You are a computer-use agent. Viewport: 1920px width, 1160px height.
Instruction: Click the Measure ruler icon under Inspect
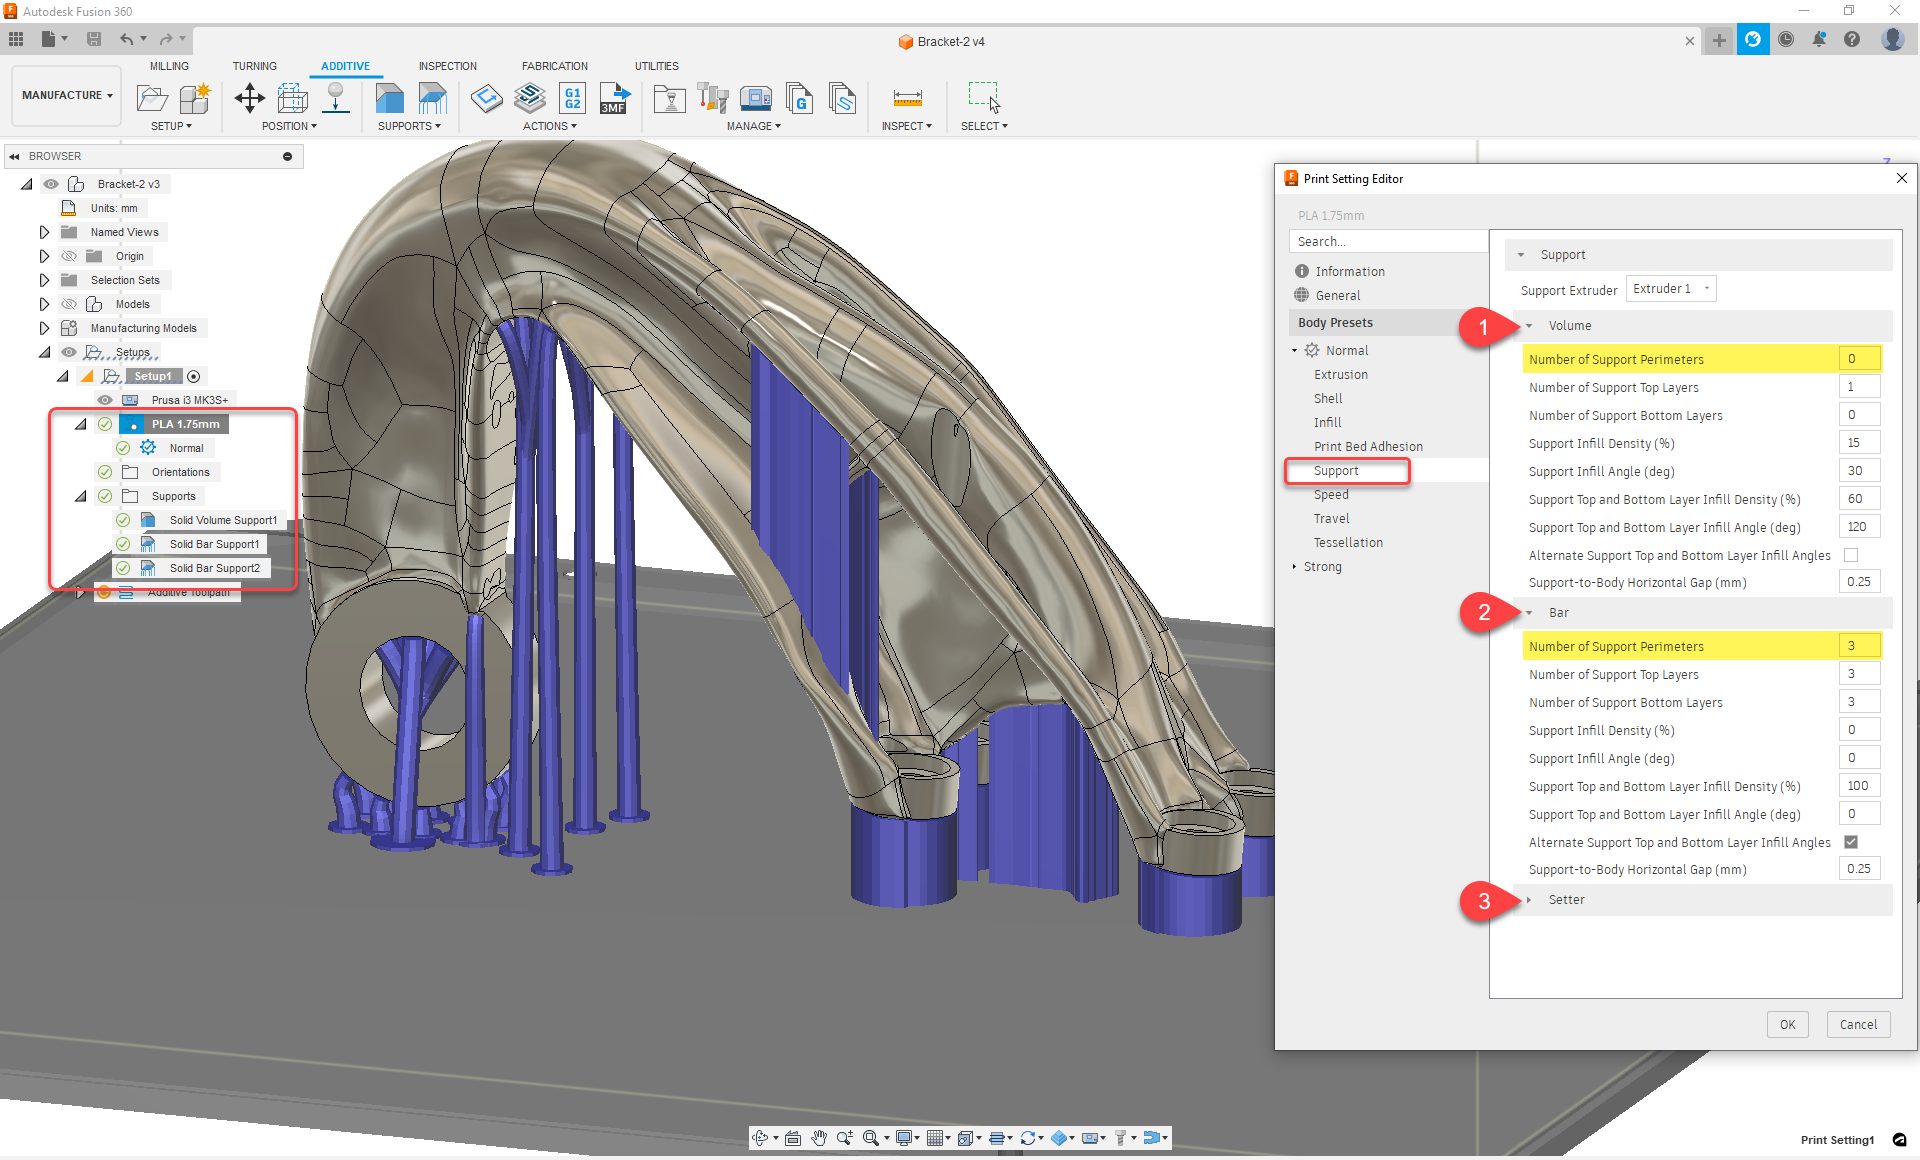(x=907, y=98)
